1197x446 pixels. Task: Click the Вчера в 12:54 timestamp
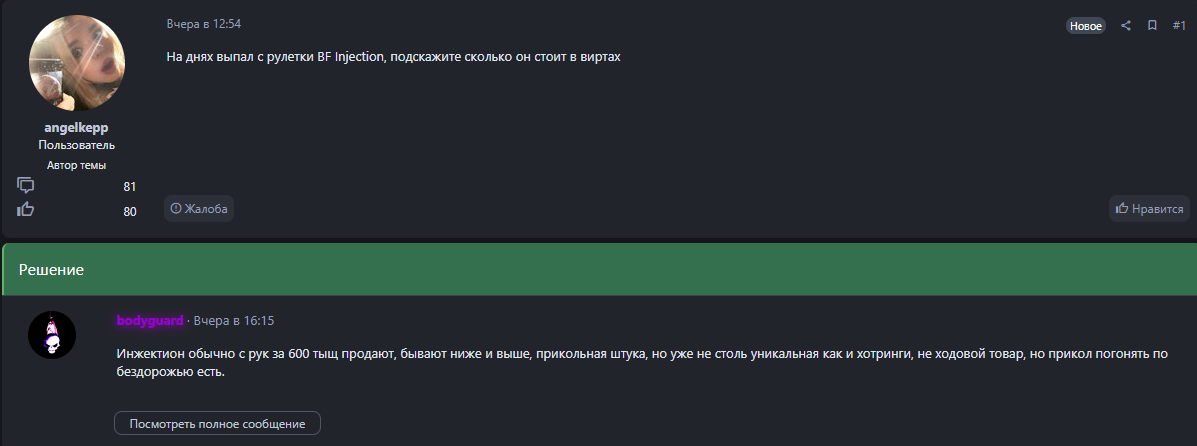204,23
